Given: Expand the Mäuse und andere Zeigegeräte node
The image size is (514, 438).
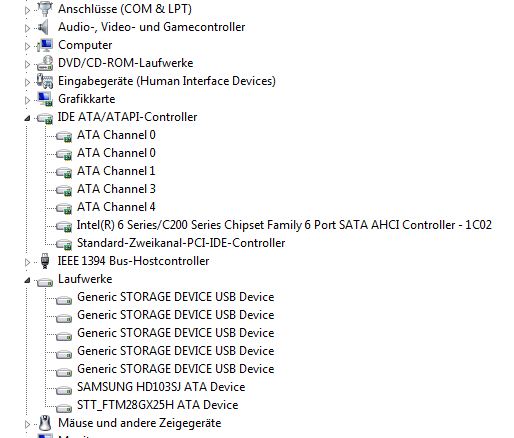Looking at the screenshot, I should click(x=27, y=424).
